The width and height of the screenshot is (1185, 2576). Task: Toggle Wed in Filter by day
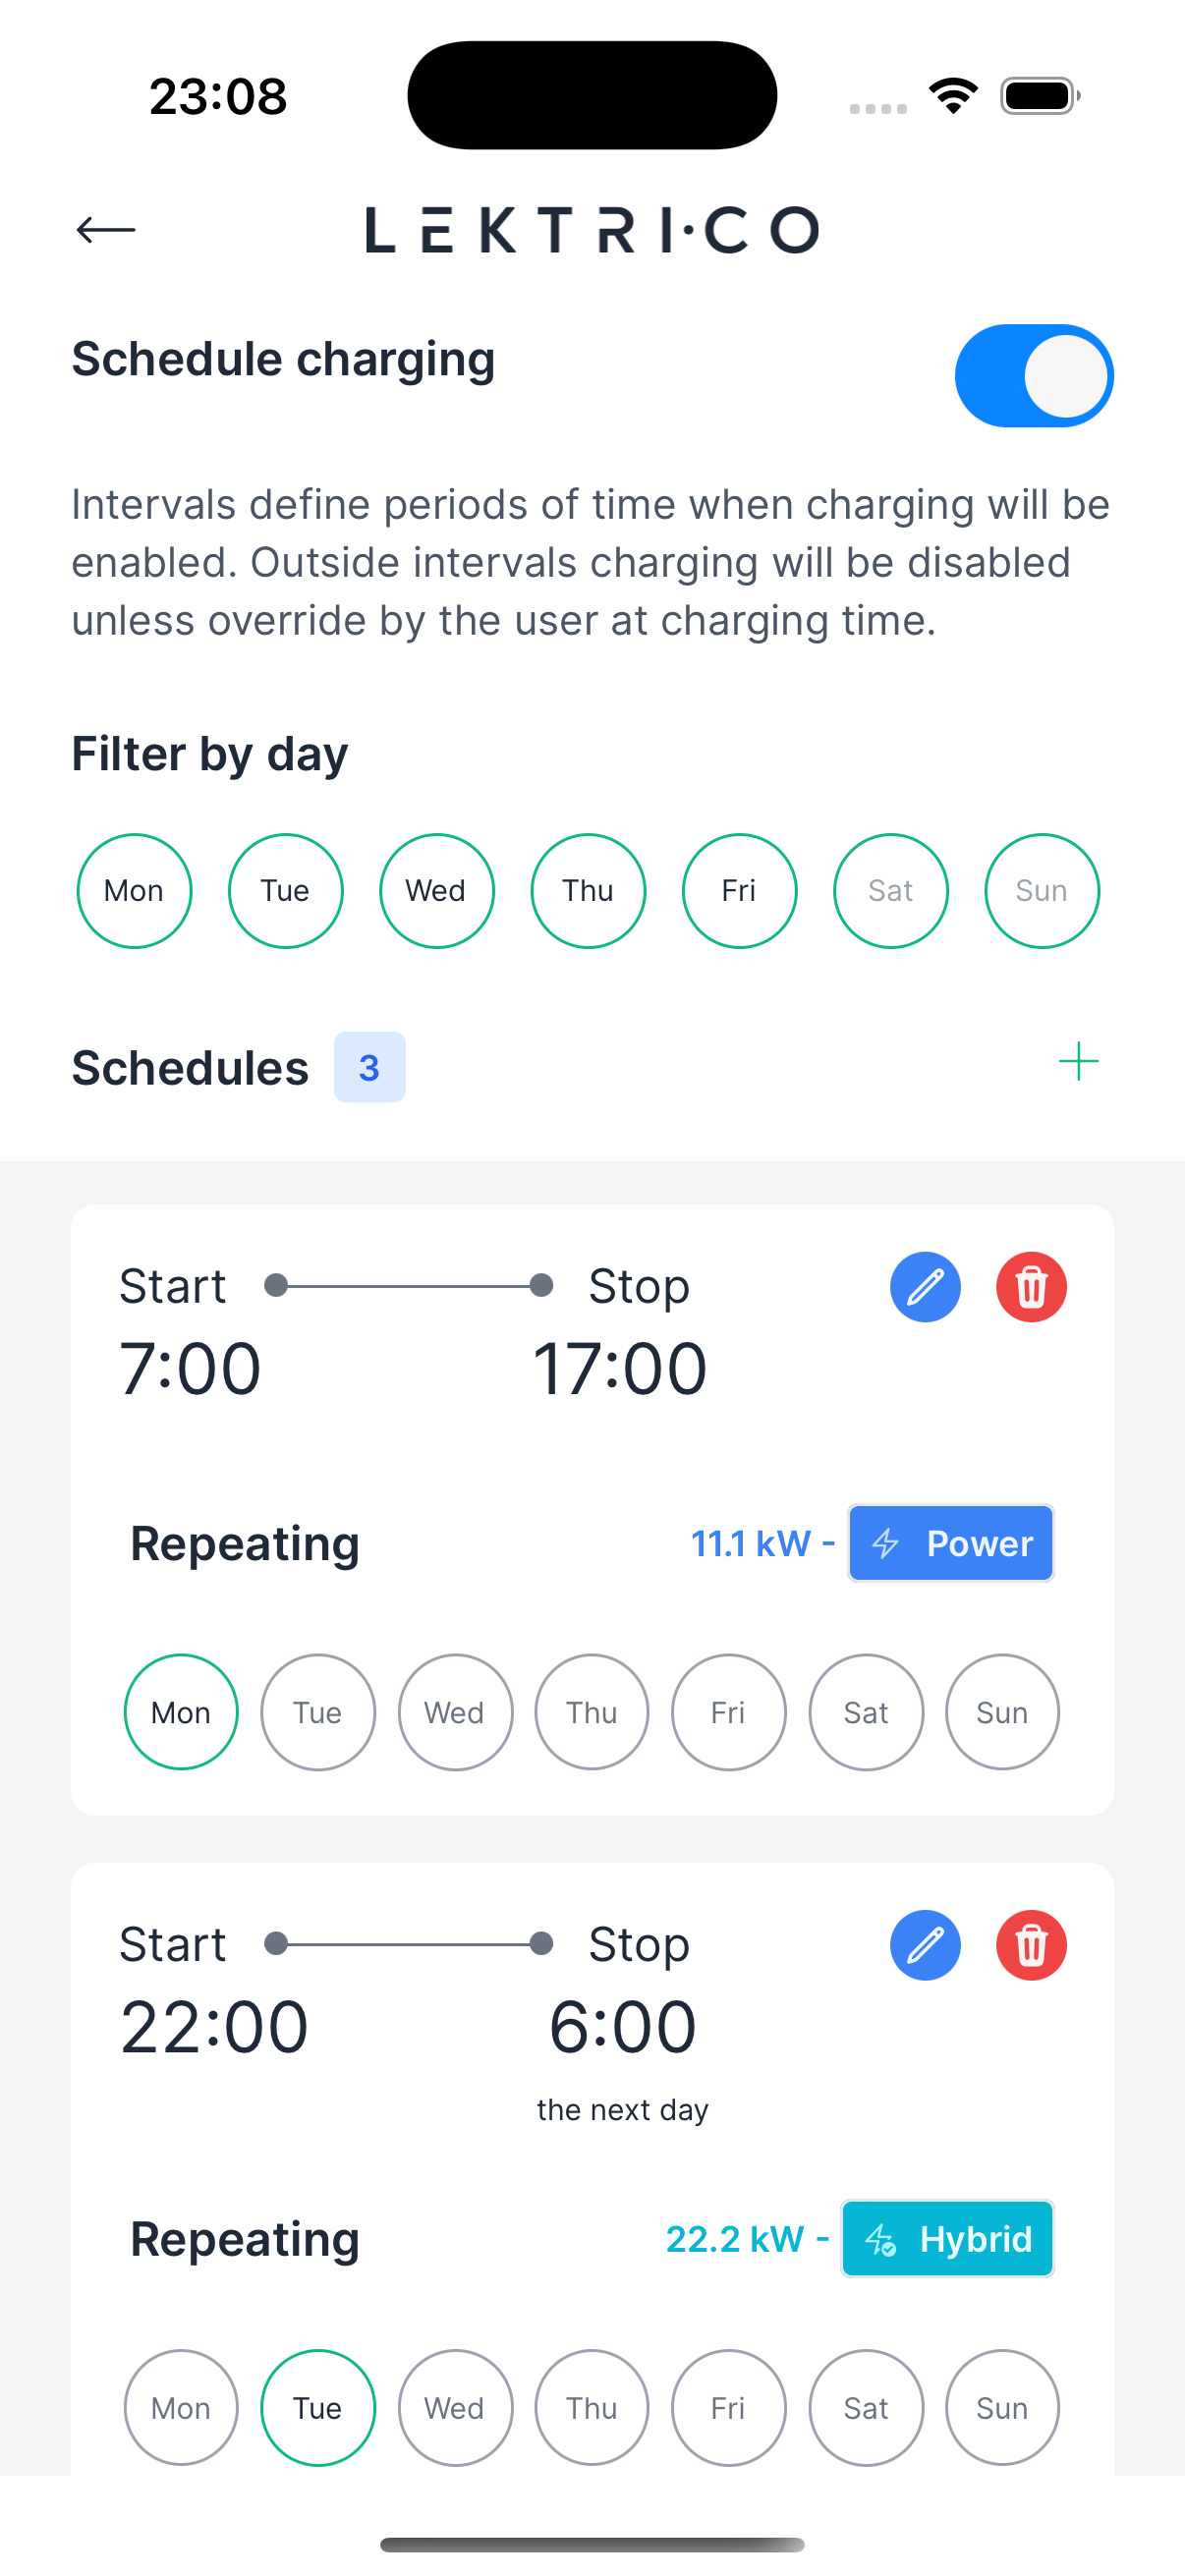[x=436, y=891]
